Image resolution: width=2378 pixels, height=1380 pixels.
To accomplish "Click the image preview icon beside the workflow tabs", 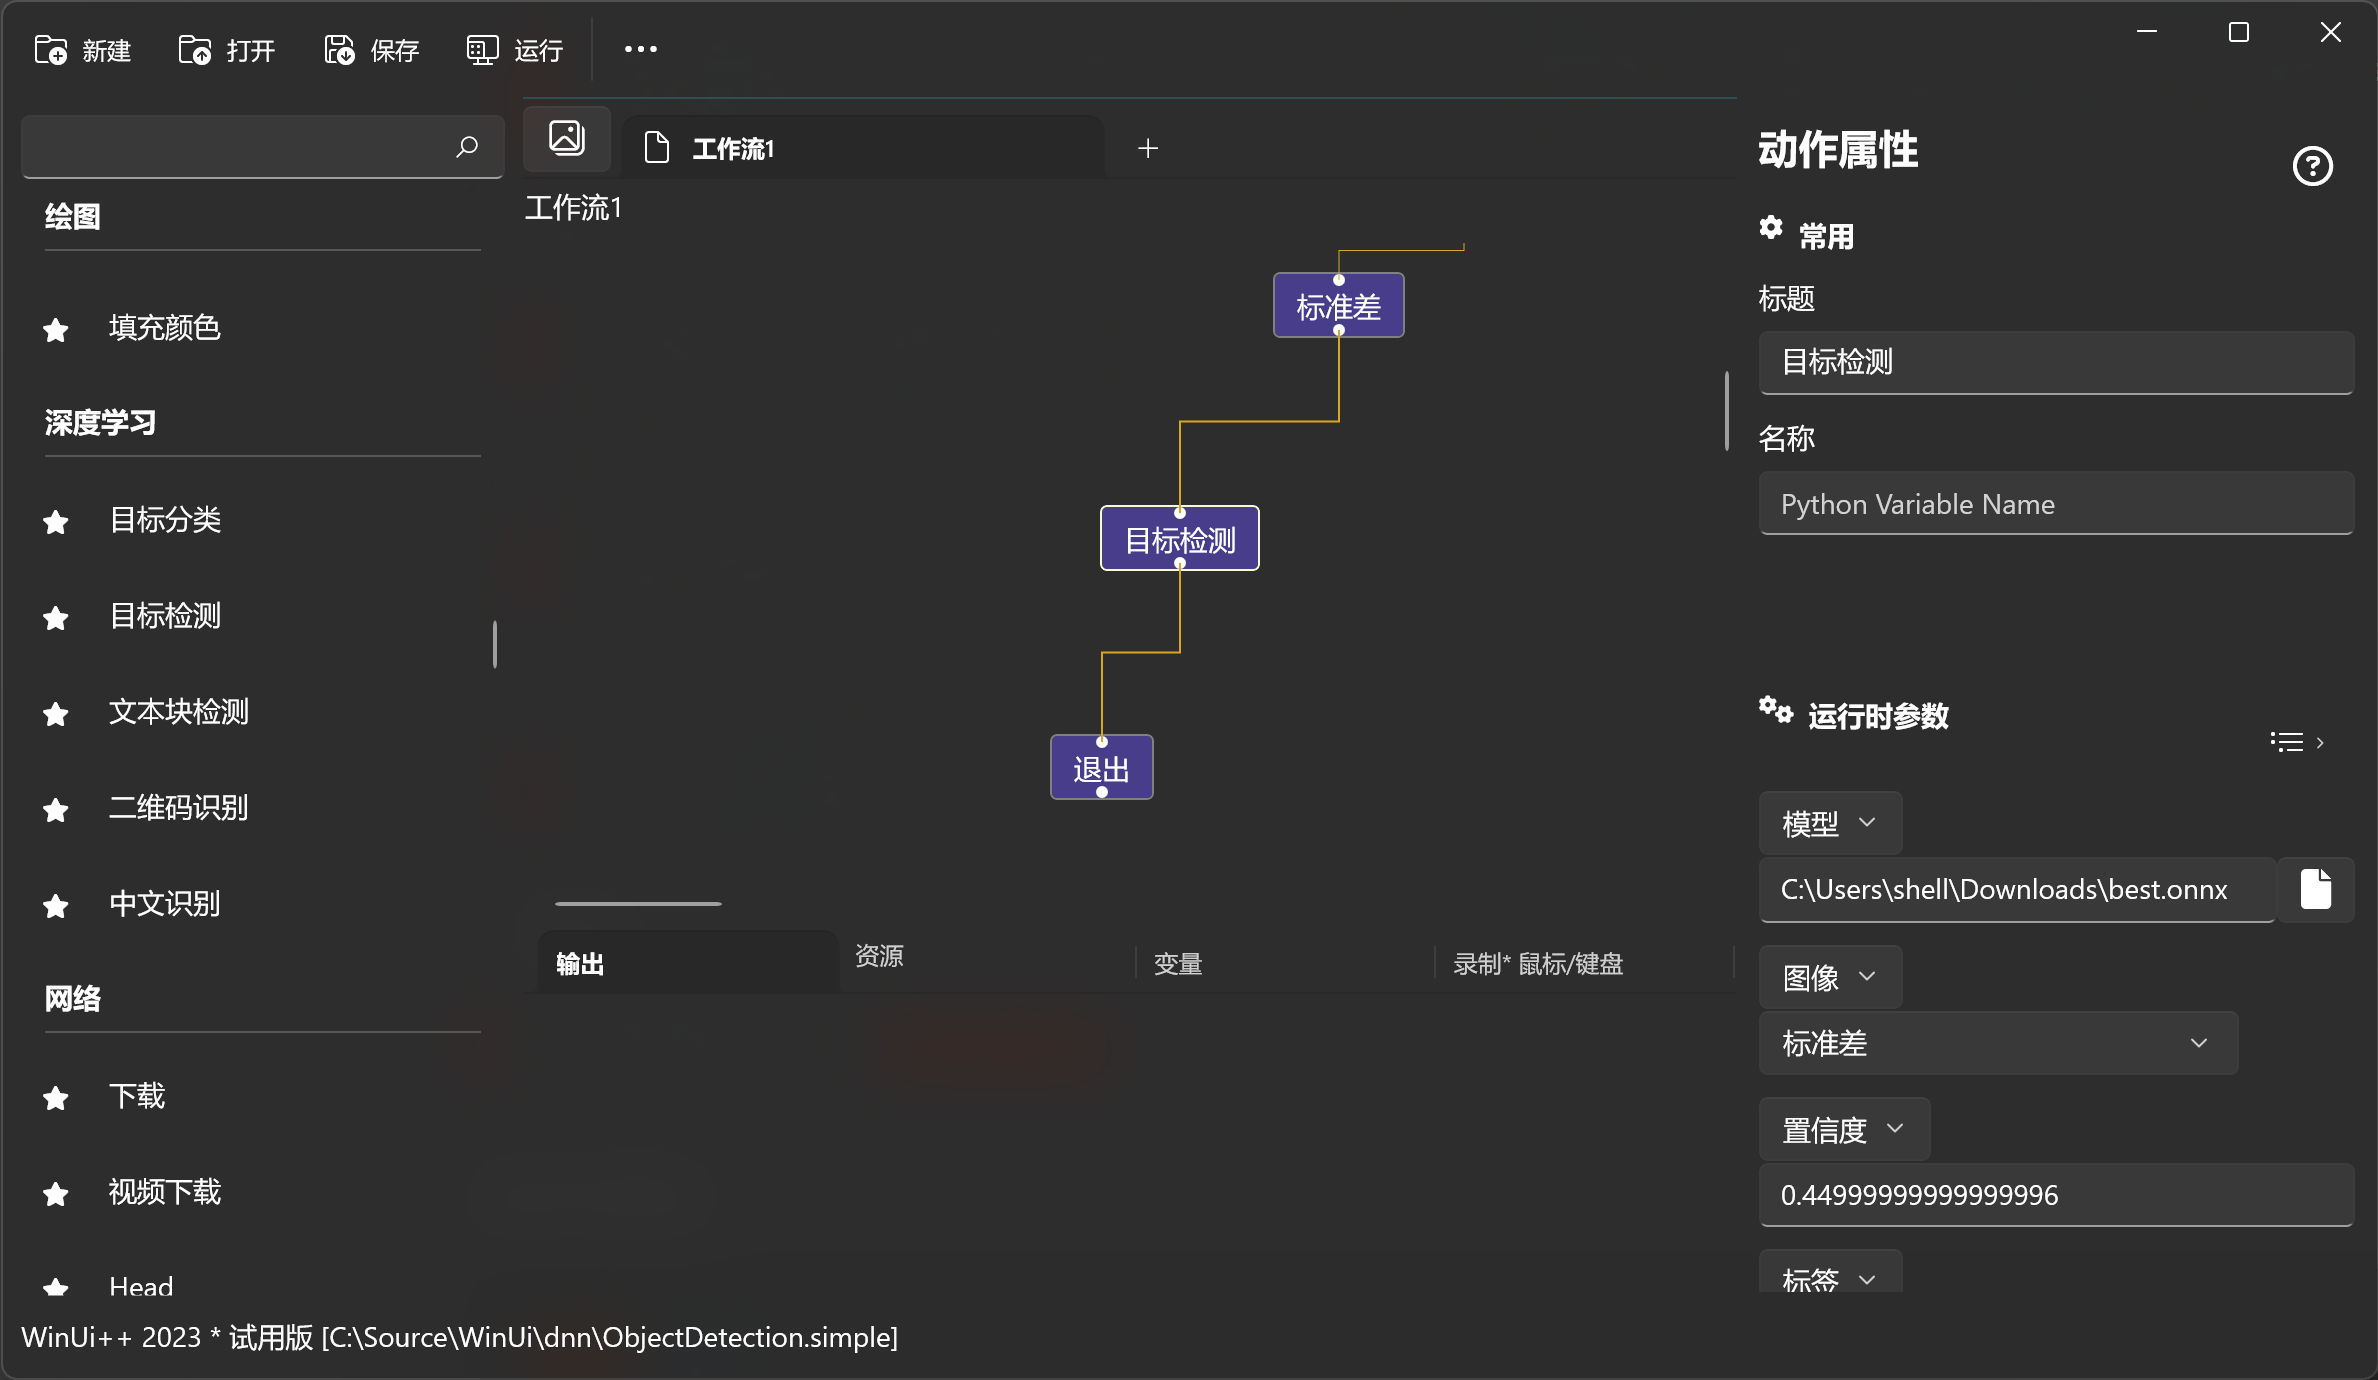I will pos(566,138).
